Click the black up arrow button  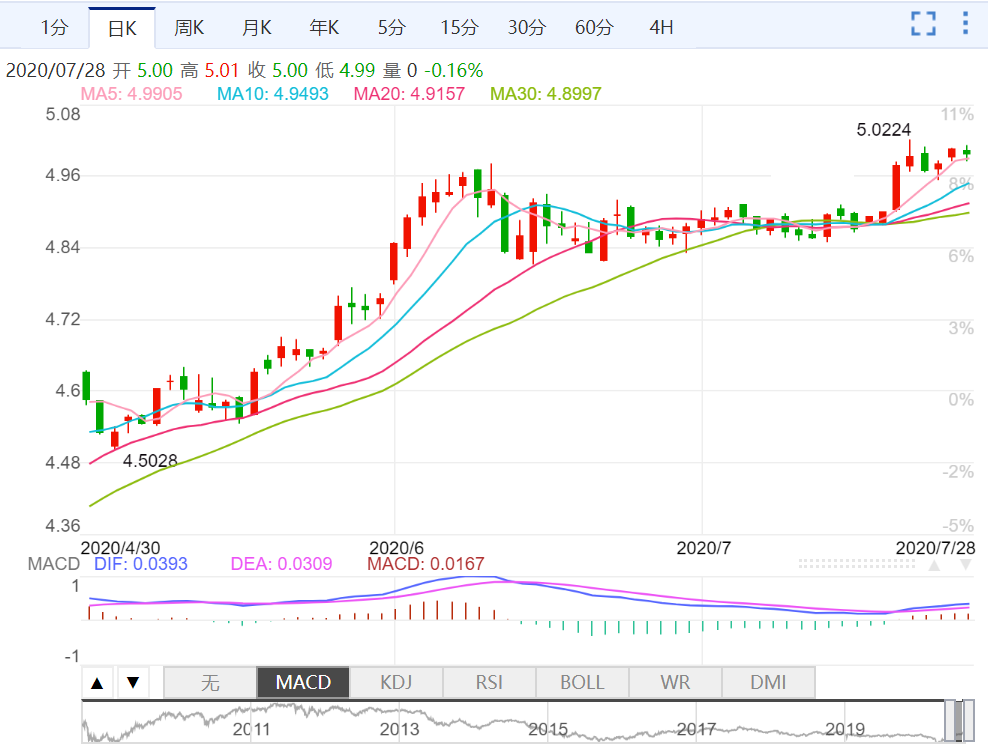[97, 683]
